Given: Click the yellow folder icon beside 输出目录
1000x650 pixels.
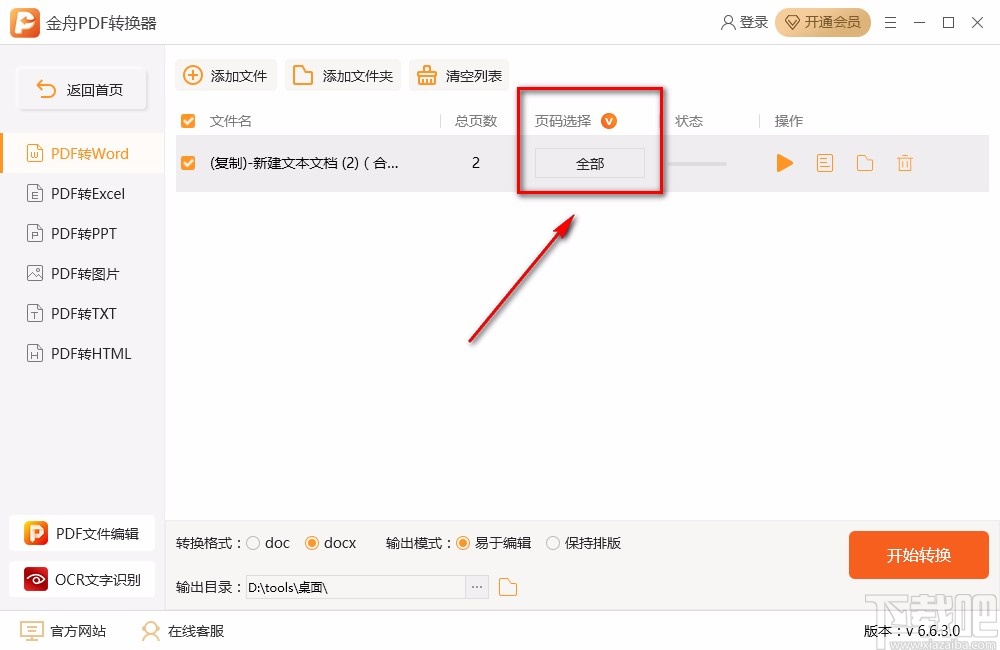Looking at the screenshot, I should [x=507, y=587].
